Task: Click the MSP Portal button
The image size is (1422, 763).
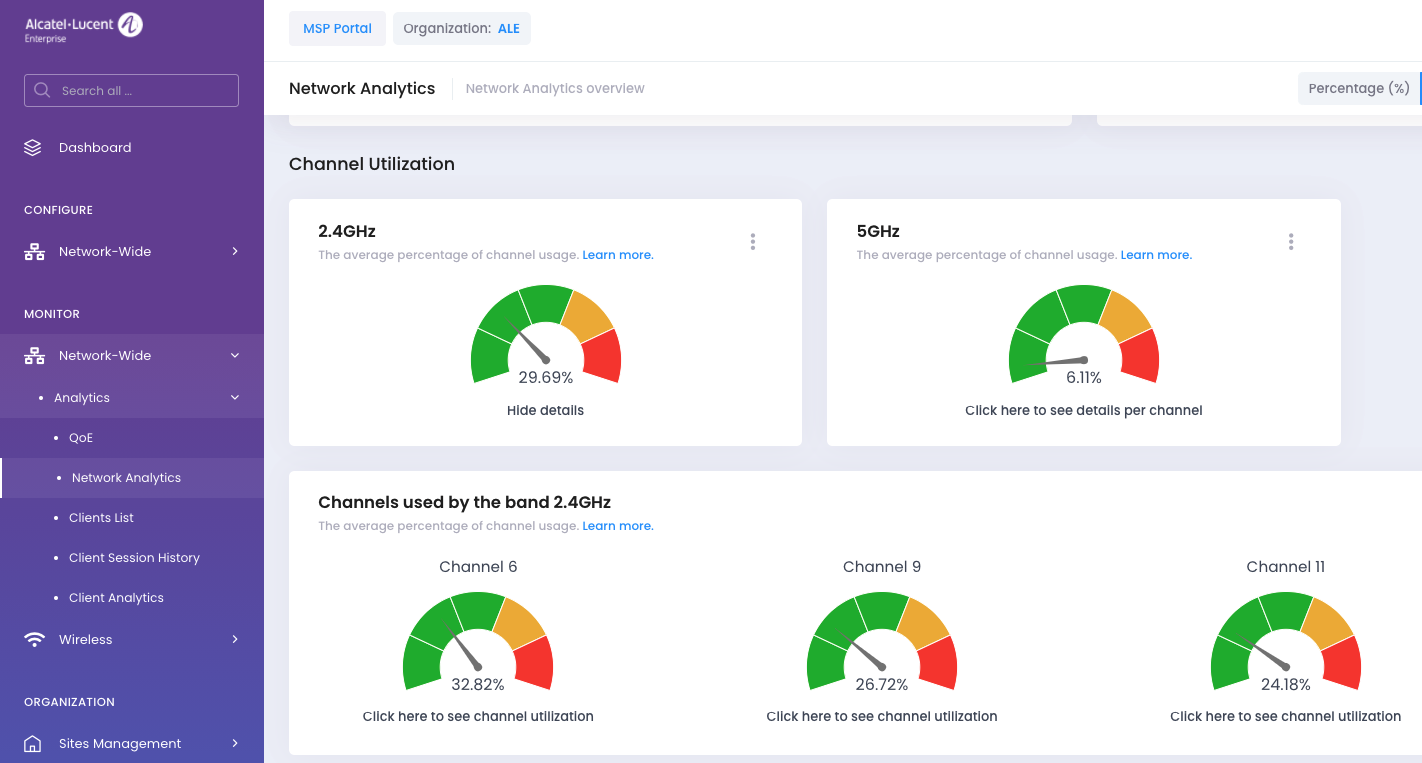Action: (x=337, y=29)
